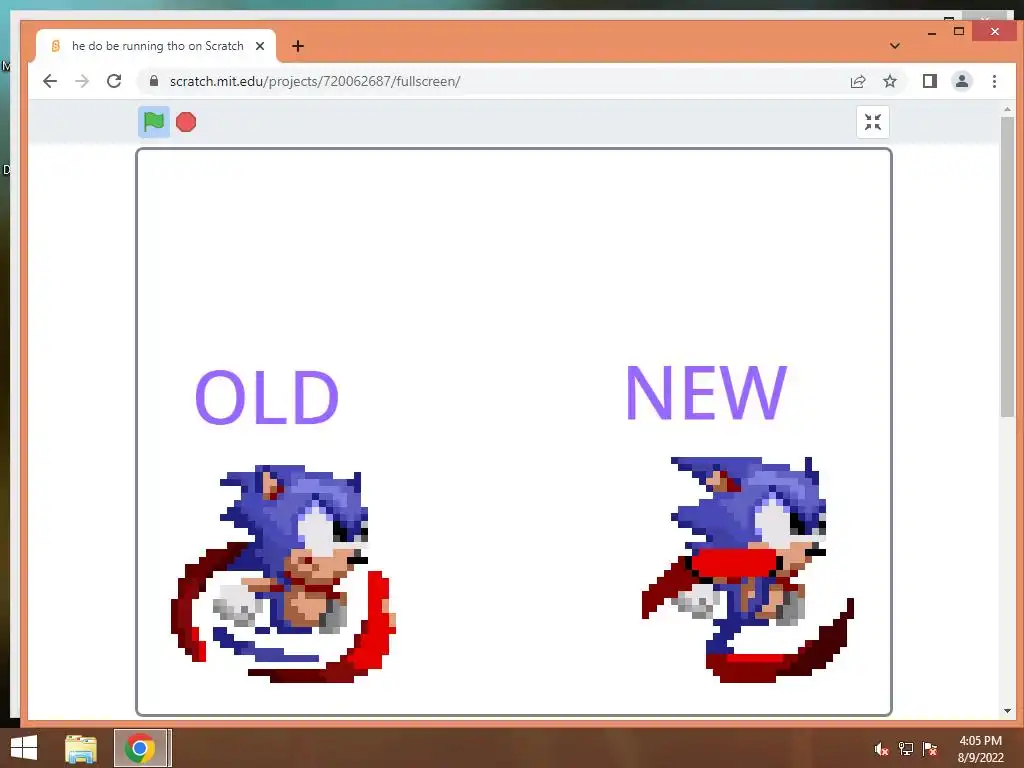
Task: Open the Chrome profile menu
Action: [961, 81]
